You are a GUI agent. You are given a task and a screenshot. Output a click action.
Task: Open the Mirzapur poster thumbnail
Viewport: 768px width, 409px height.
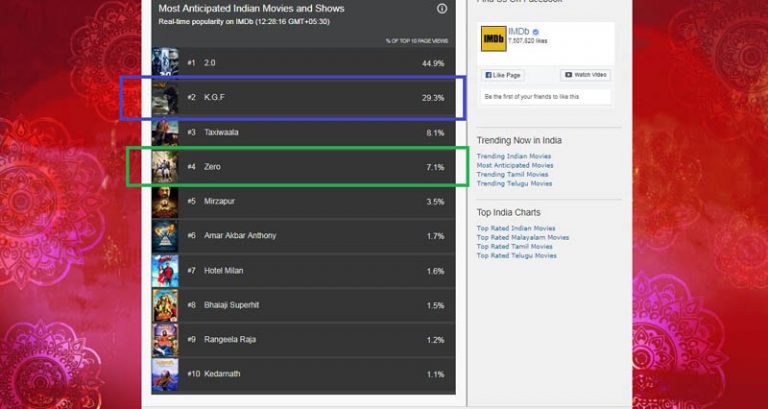coord(165,202)
